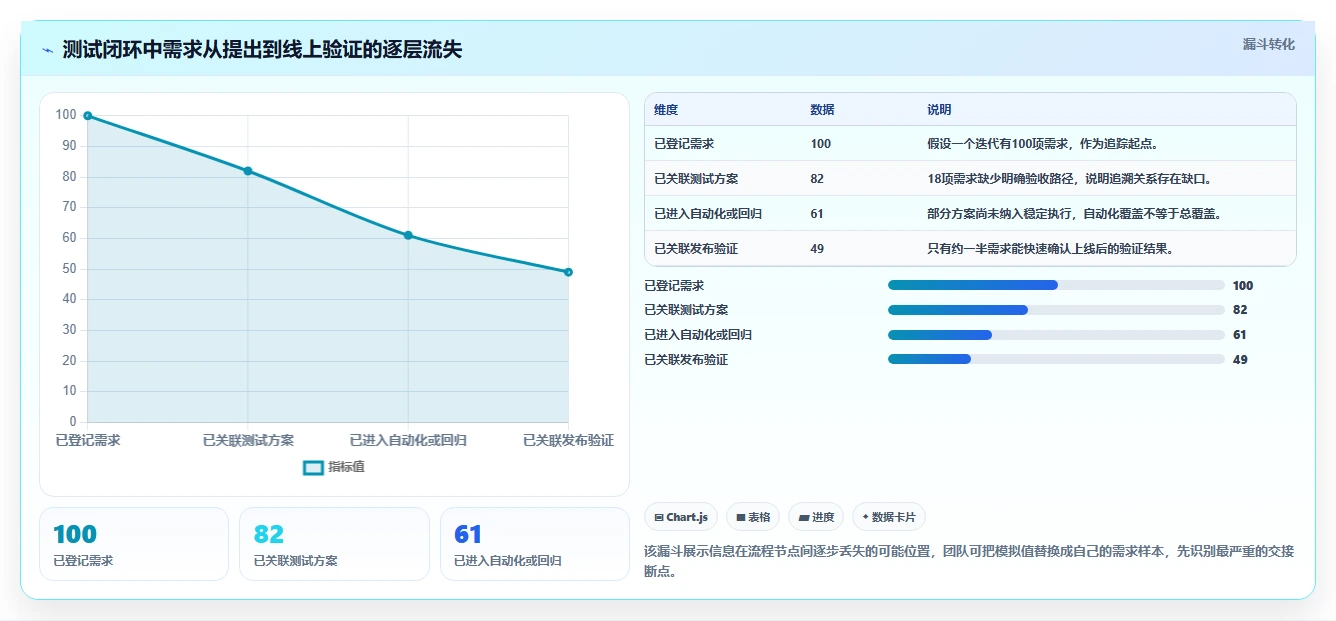Click the 漏斗转化 tag in the header
Screen dimensions: 1336x621
1268,45
